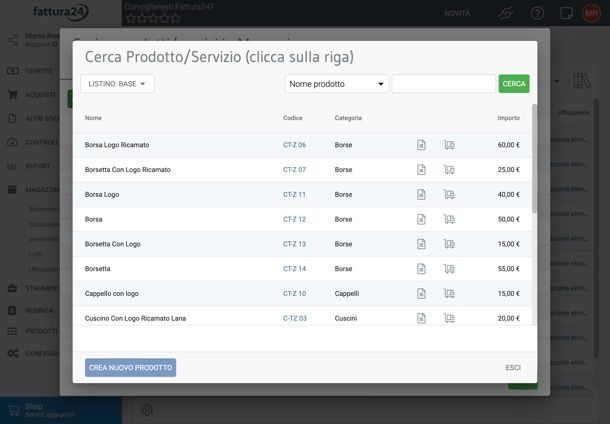This screenshot has width=610, height=424.
Task: Open the Listino: Base dropdown
Action: tap(117, 84)
